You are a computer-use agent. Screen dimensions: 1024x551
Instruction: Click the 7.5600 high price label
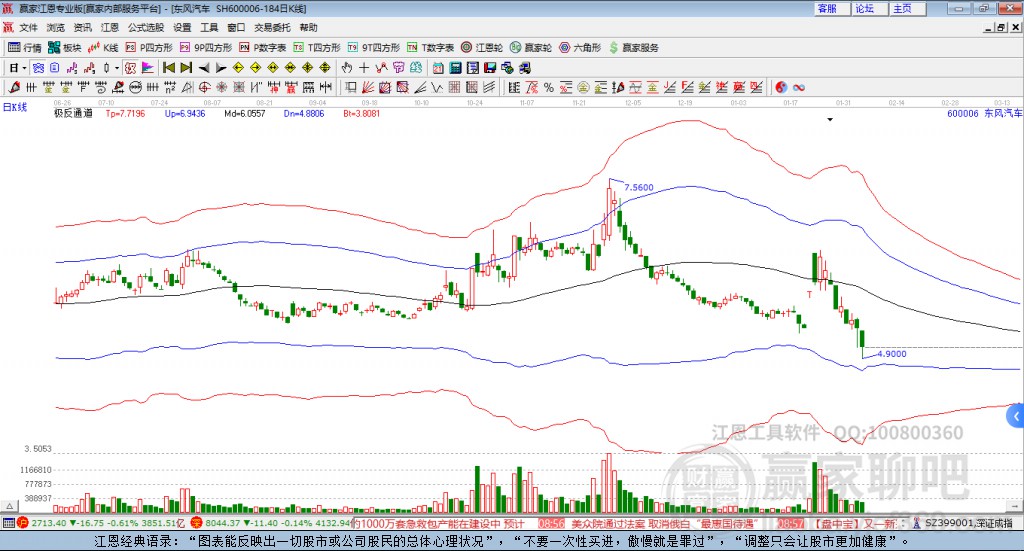click(639, 187)
